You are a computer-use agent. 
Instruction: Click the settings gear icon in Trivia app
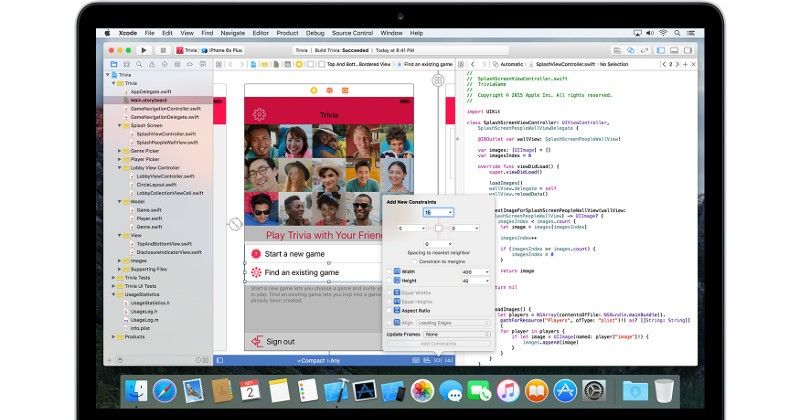coord(260,115)
